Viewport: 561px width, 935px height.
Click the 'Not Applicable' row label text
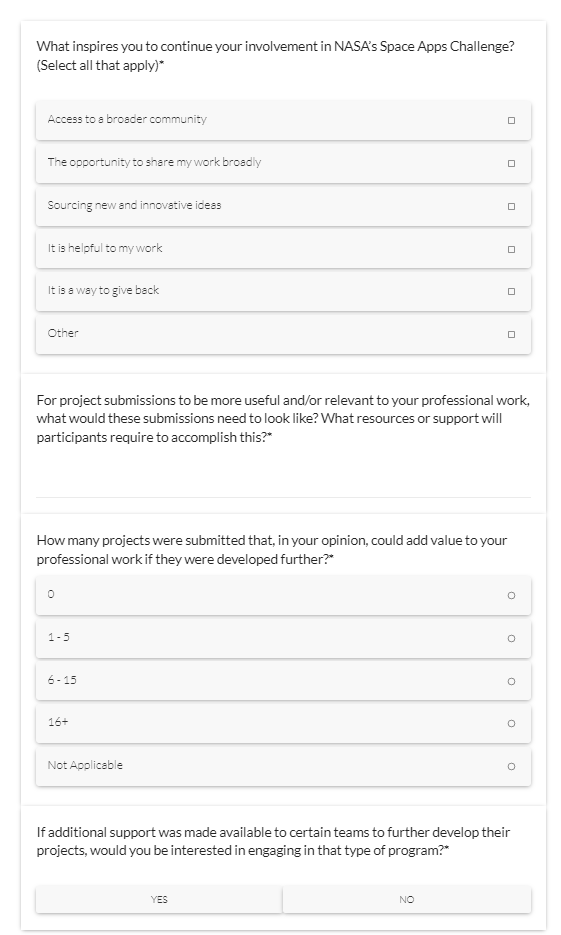(85, 765)
